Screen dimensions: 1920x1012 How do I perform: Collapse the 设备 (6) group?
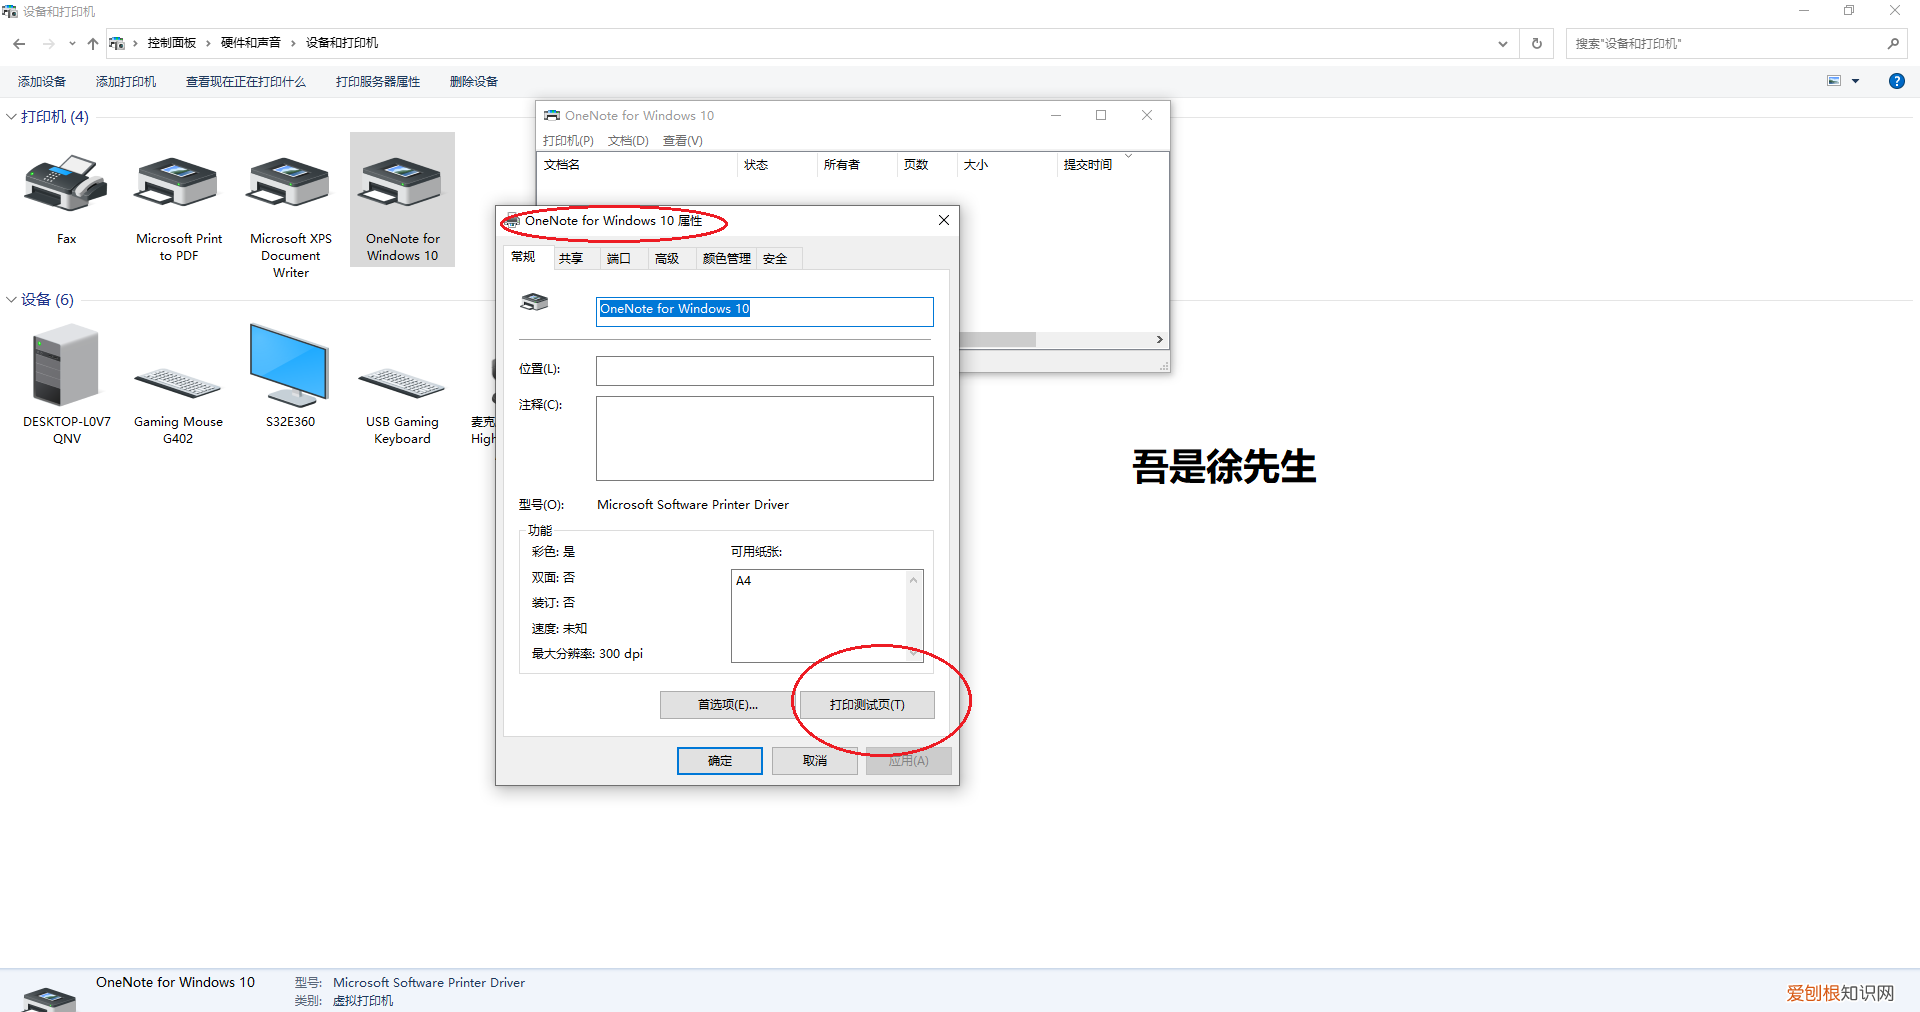point(12,300)
